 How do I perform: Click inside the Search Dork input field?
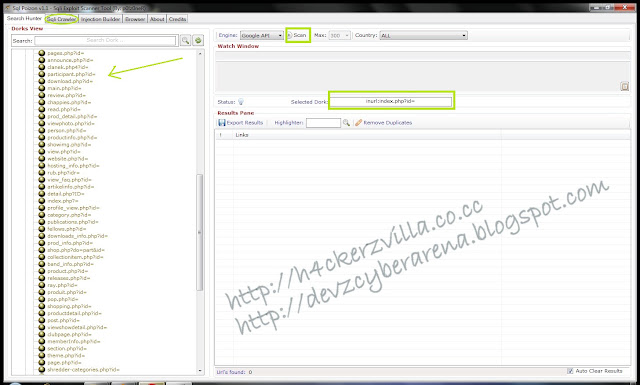[105, 40]
